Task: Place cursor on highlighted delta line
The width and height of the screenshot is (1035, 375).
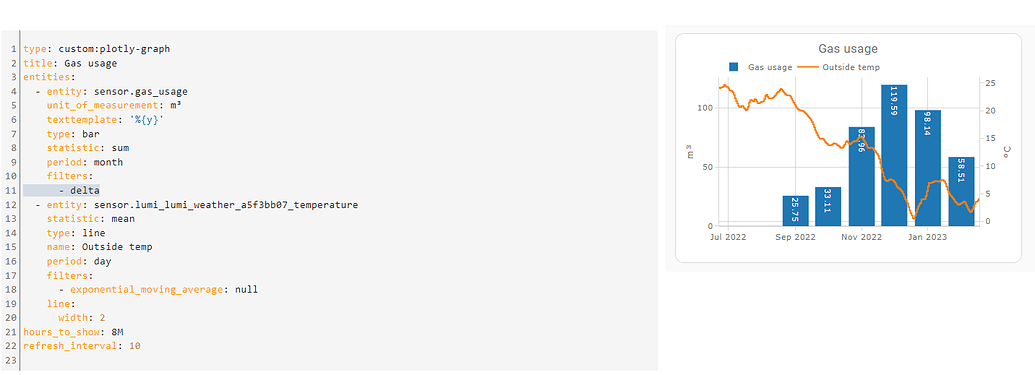Action: pyautogui.click(x=61, y=191)
